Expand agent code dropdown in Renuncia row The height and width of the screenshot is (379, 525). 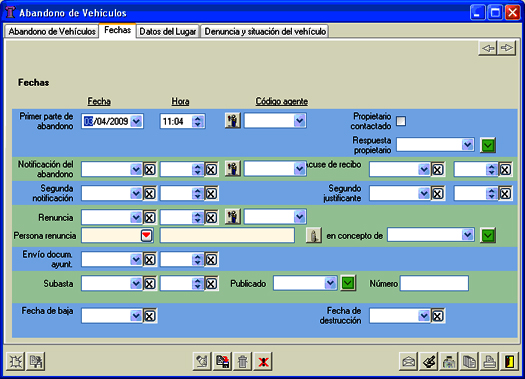(x=300, y=217)
